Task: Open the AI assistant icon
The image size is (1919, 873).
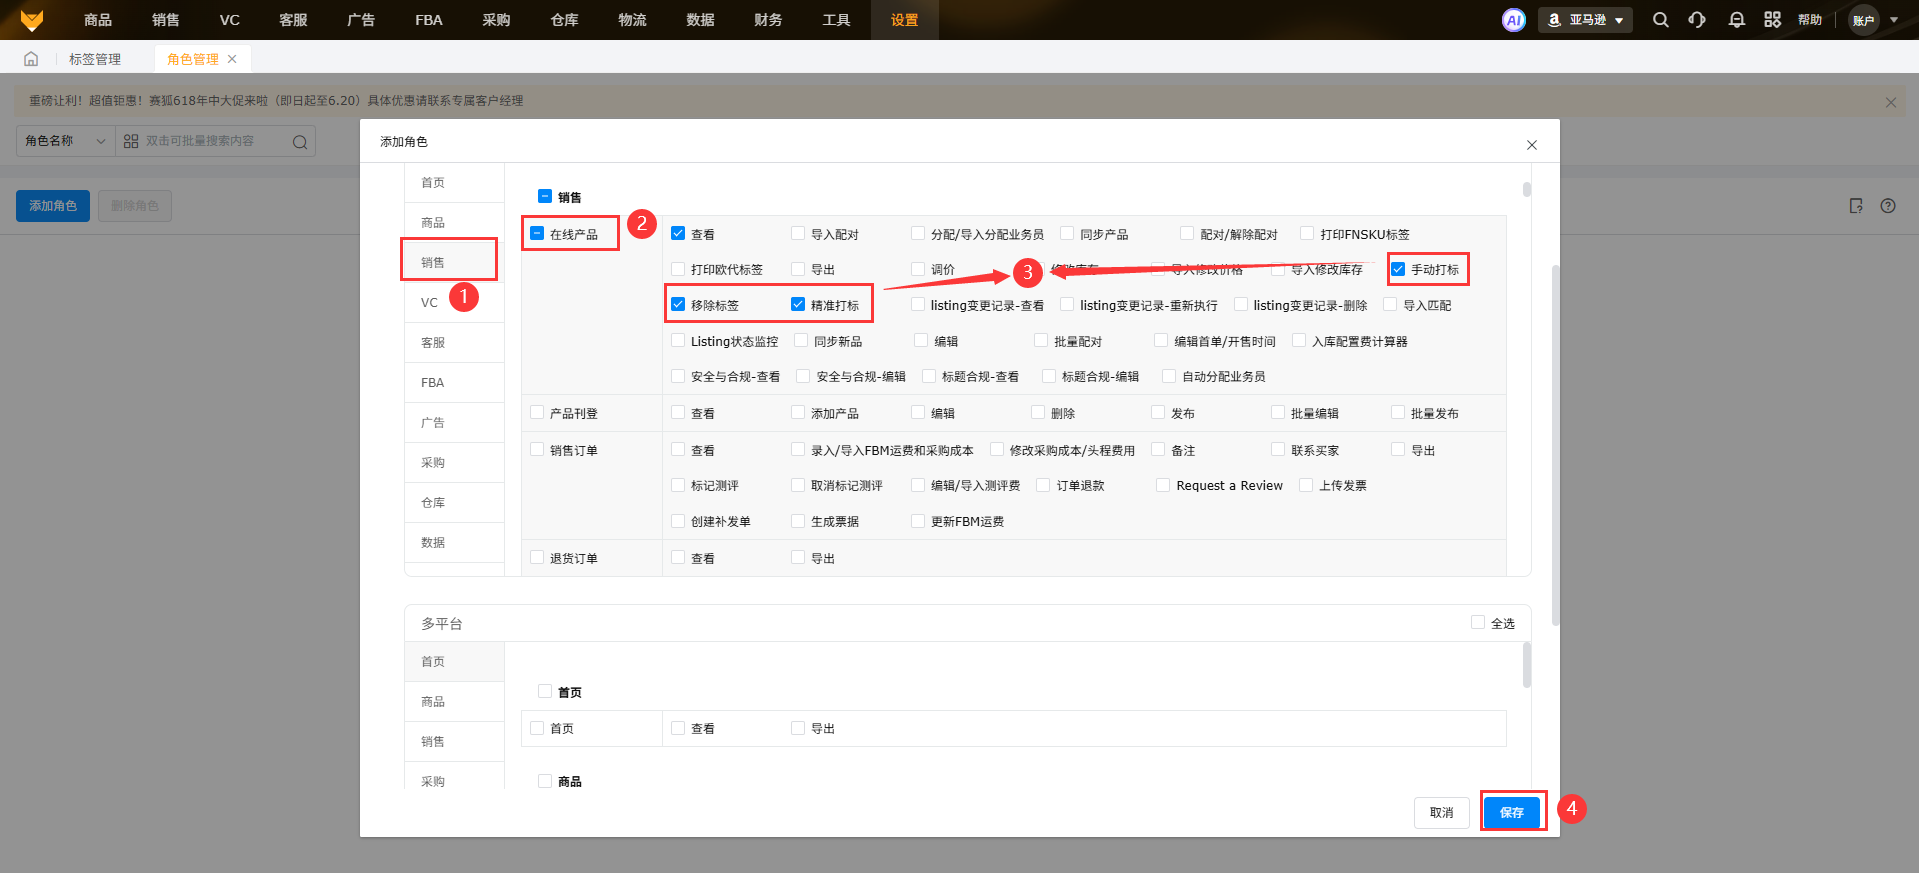Action: point(1514,20)
